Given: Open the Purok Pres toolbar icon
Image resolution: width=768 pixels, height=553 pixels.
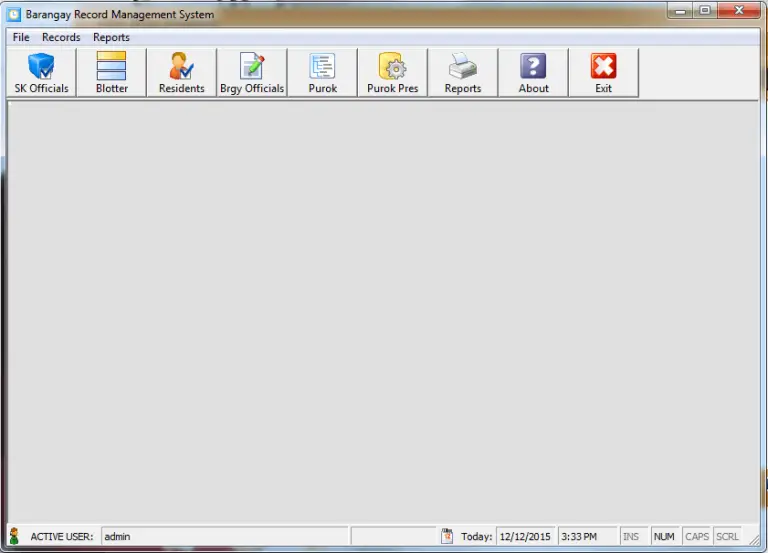Looking at the screenshot, I should (393, 72).
